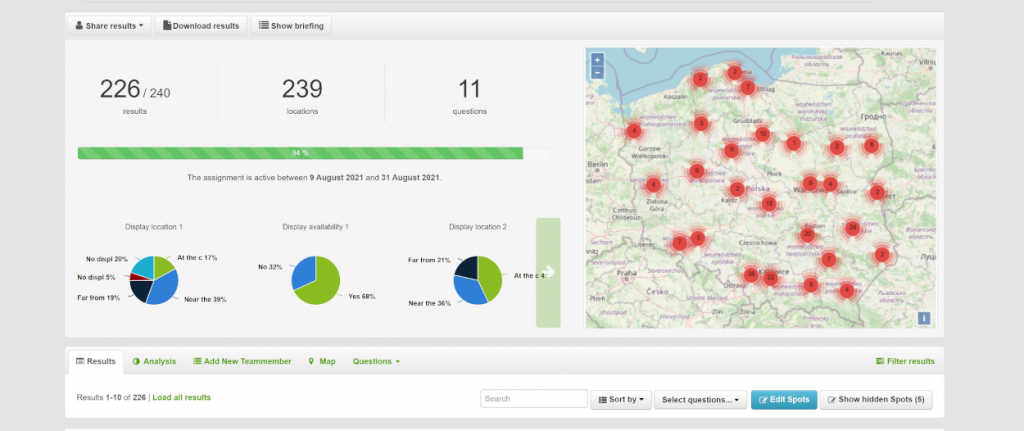
Task: Open the Map tab
Action: point(322,361)
